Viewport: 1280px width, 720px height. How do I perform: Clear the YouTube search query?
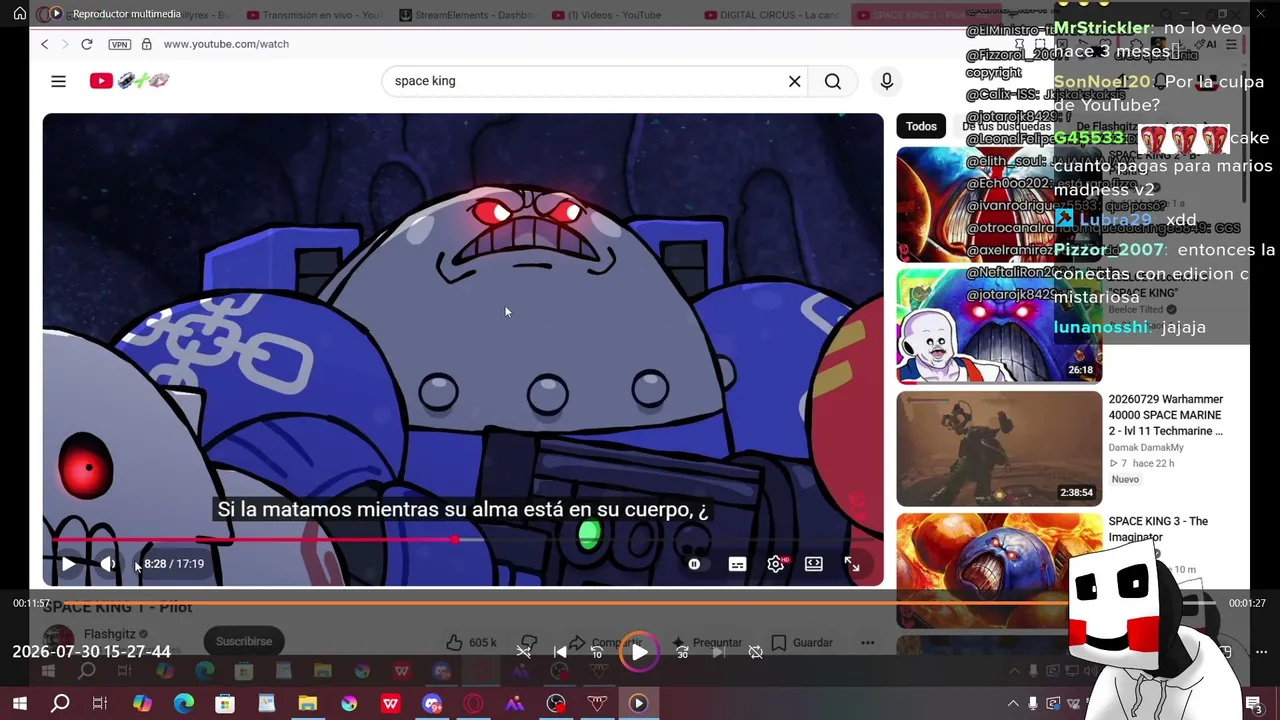(x=795, y=81)
